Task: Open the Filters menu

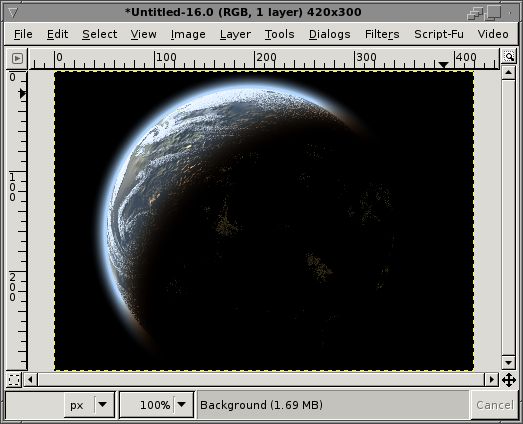Action: pyautogui.click(x=382, y=34)
